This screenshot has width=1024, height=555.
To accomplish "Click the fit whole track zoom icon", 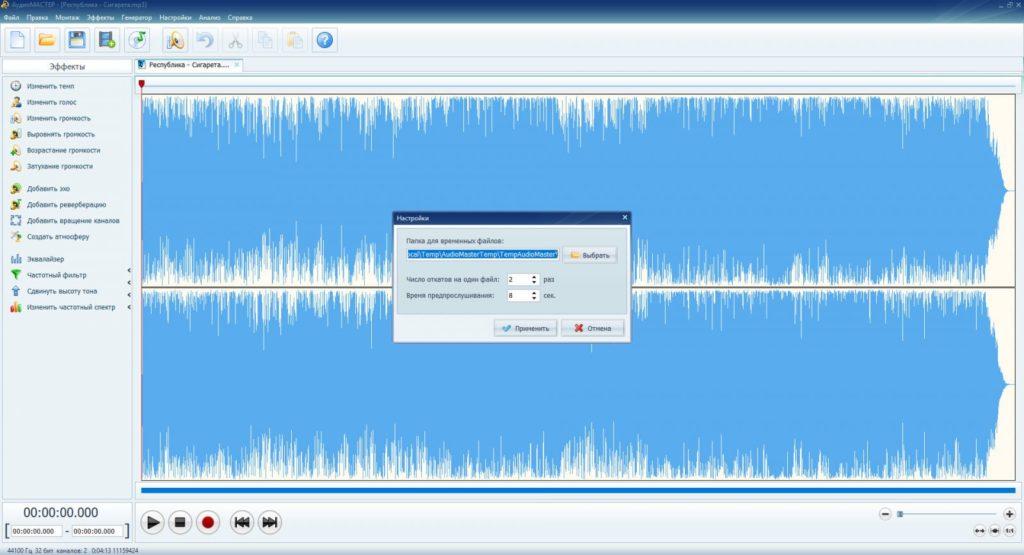I will coord(980,531).
